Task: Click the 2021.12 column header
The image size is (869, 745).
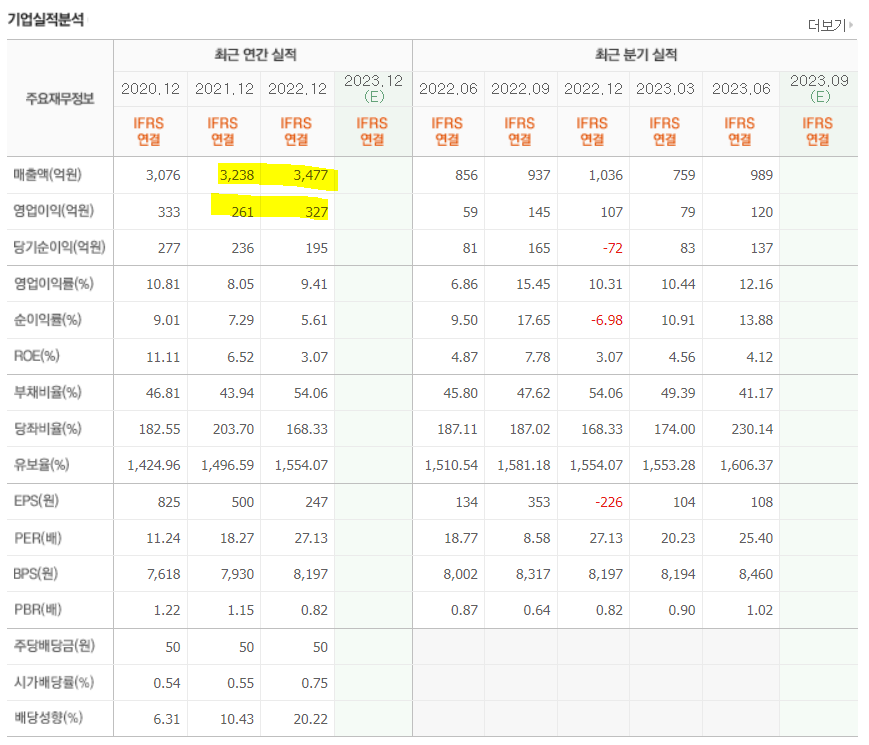Action: [x=224, y=89]
